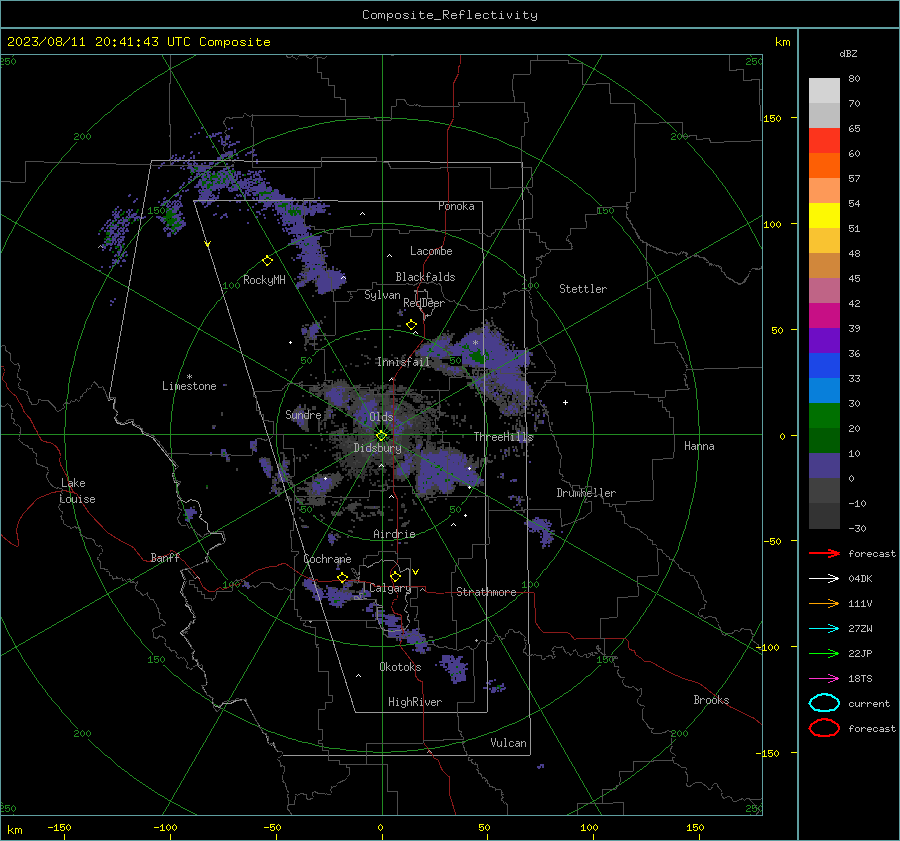The image size is (900, 841).
Task: Click the Cochrane city label
Action: (327, 559)
